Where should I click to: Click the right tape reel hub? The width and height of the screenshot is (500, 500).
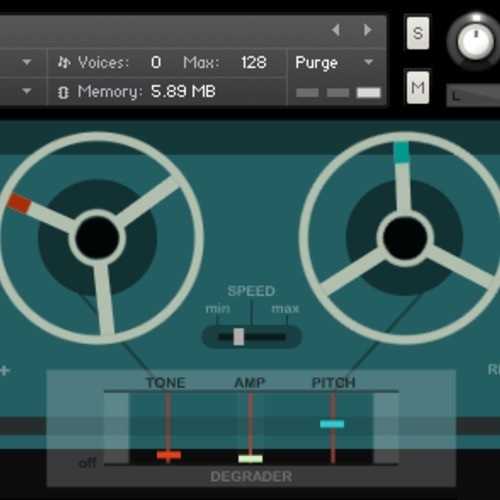(x=405, y=238)
